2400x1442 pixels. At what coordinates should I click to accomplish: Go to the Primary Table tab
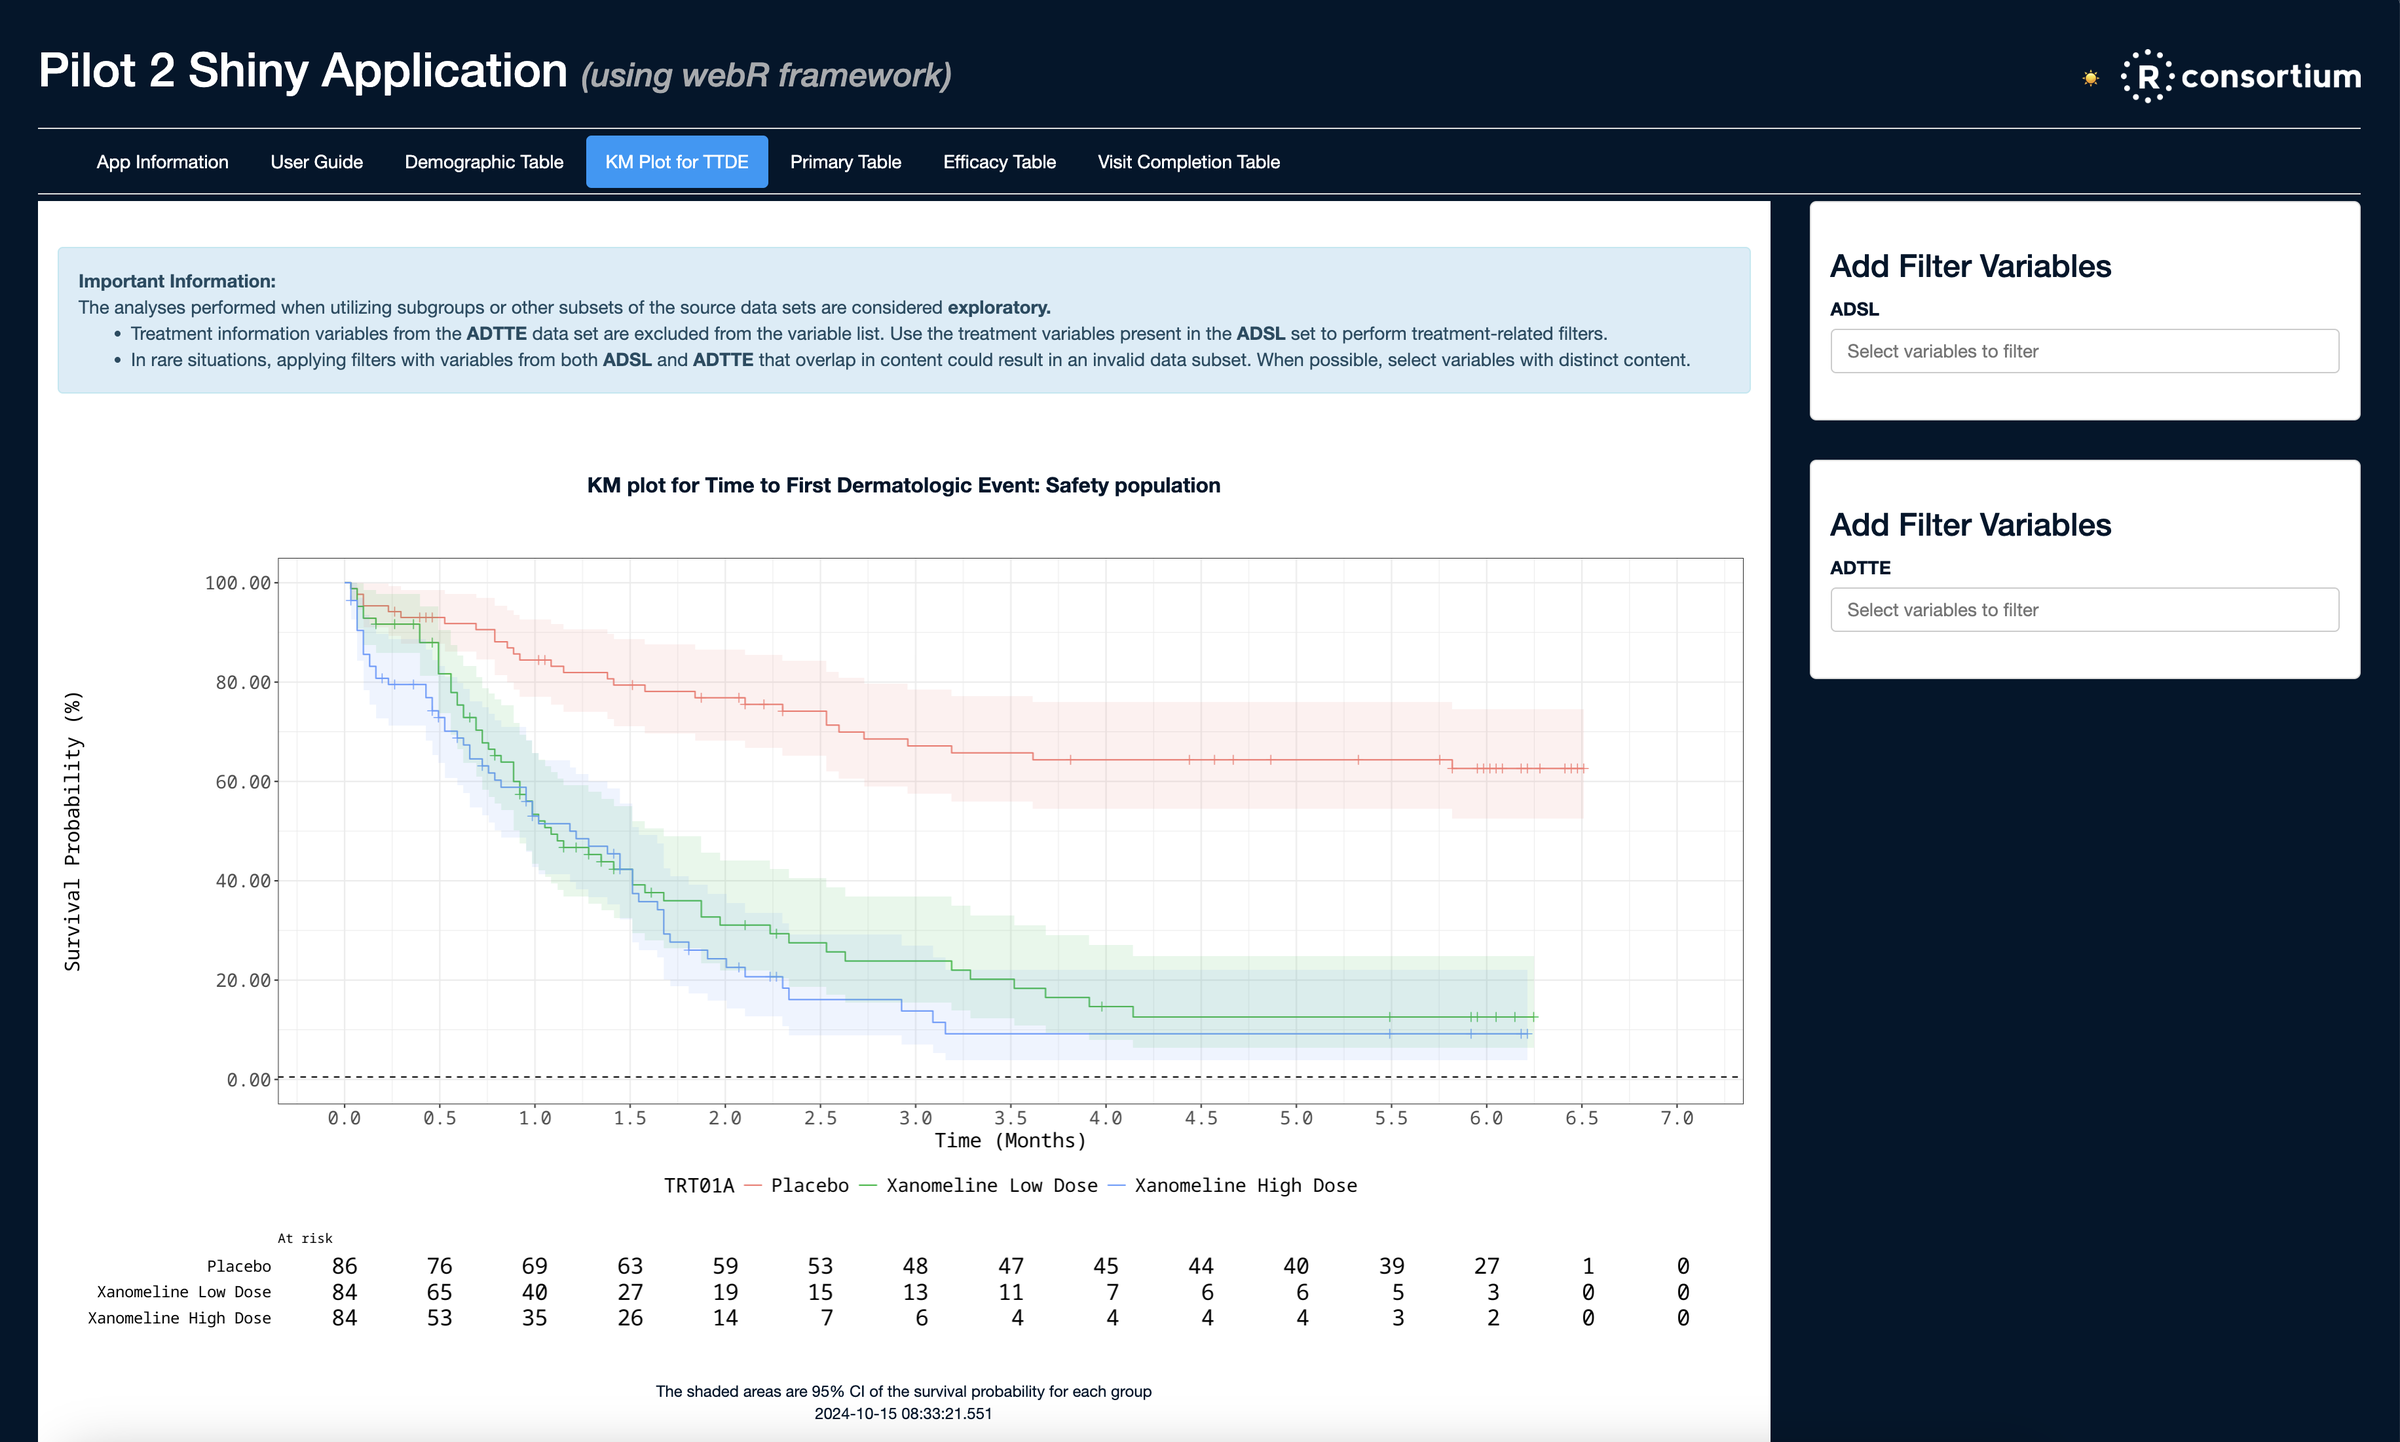pyautogui.click(x=845, y=162)
